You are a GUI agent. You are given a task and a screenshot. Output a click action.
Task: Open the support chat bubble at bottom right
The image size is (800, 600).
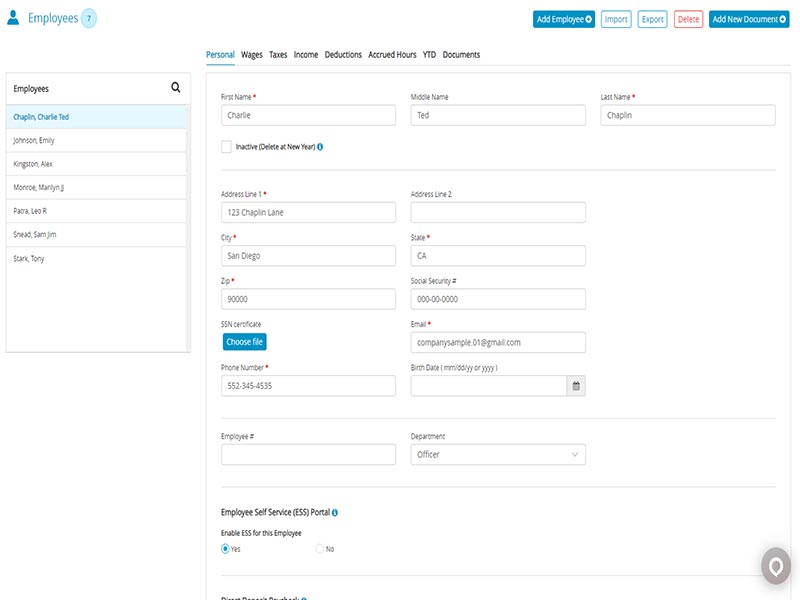pyautogui.click(x=775, y=567)
